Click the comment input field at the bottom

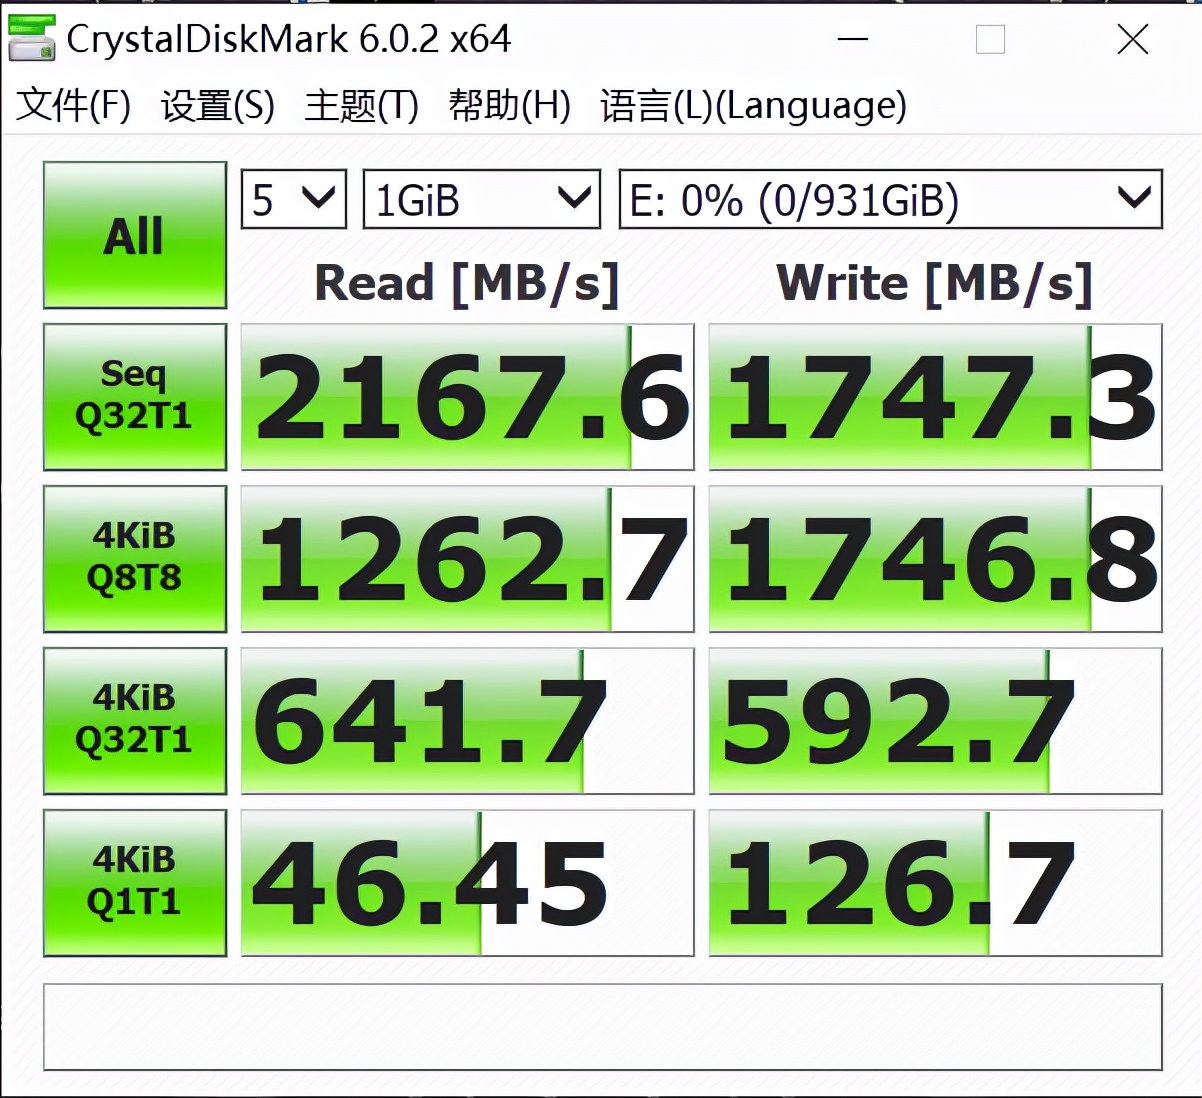(x=600, y=1027)
